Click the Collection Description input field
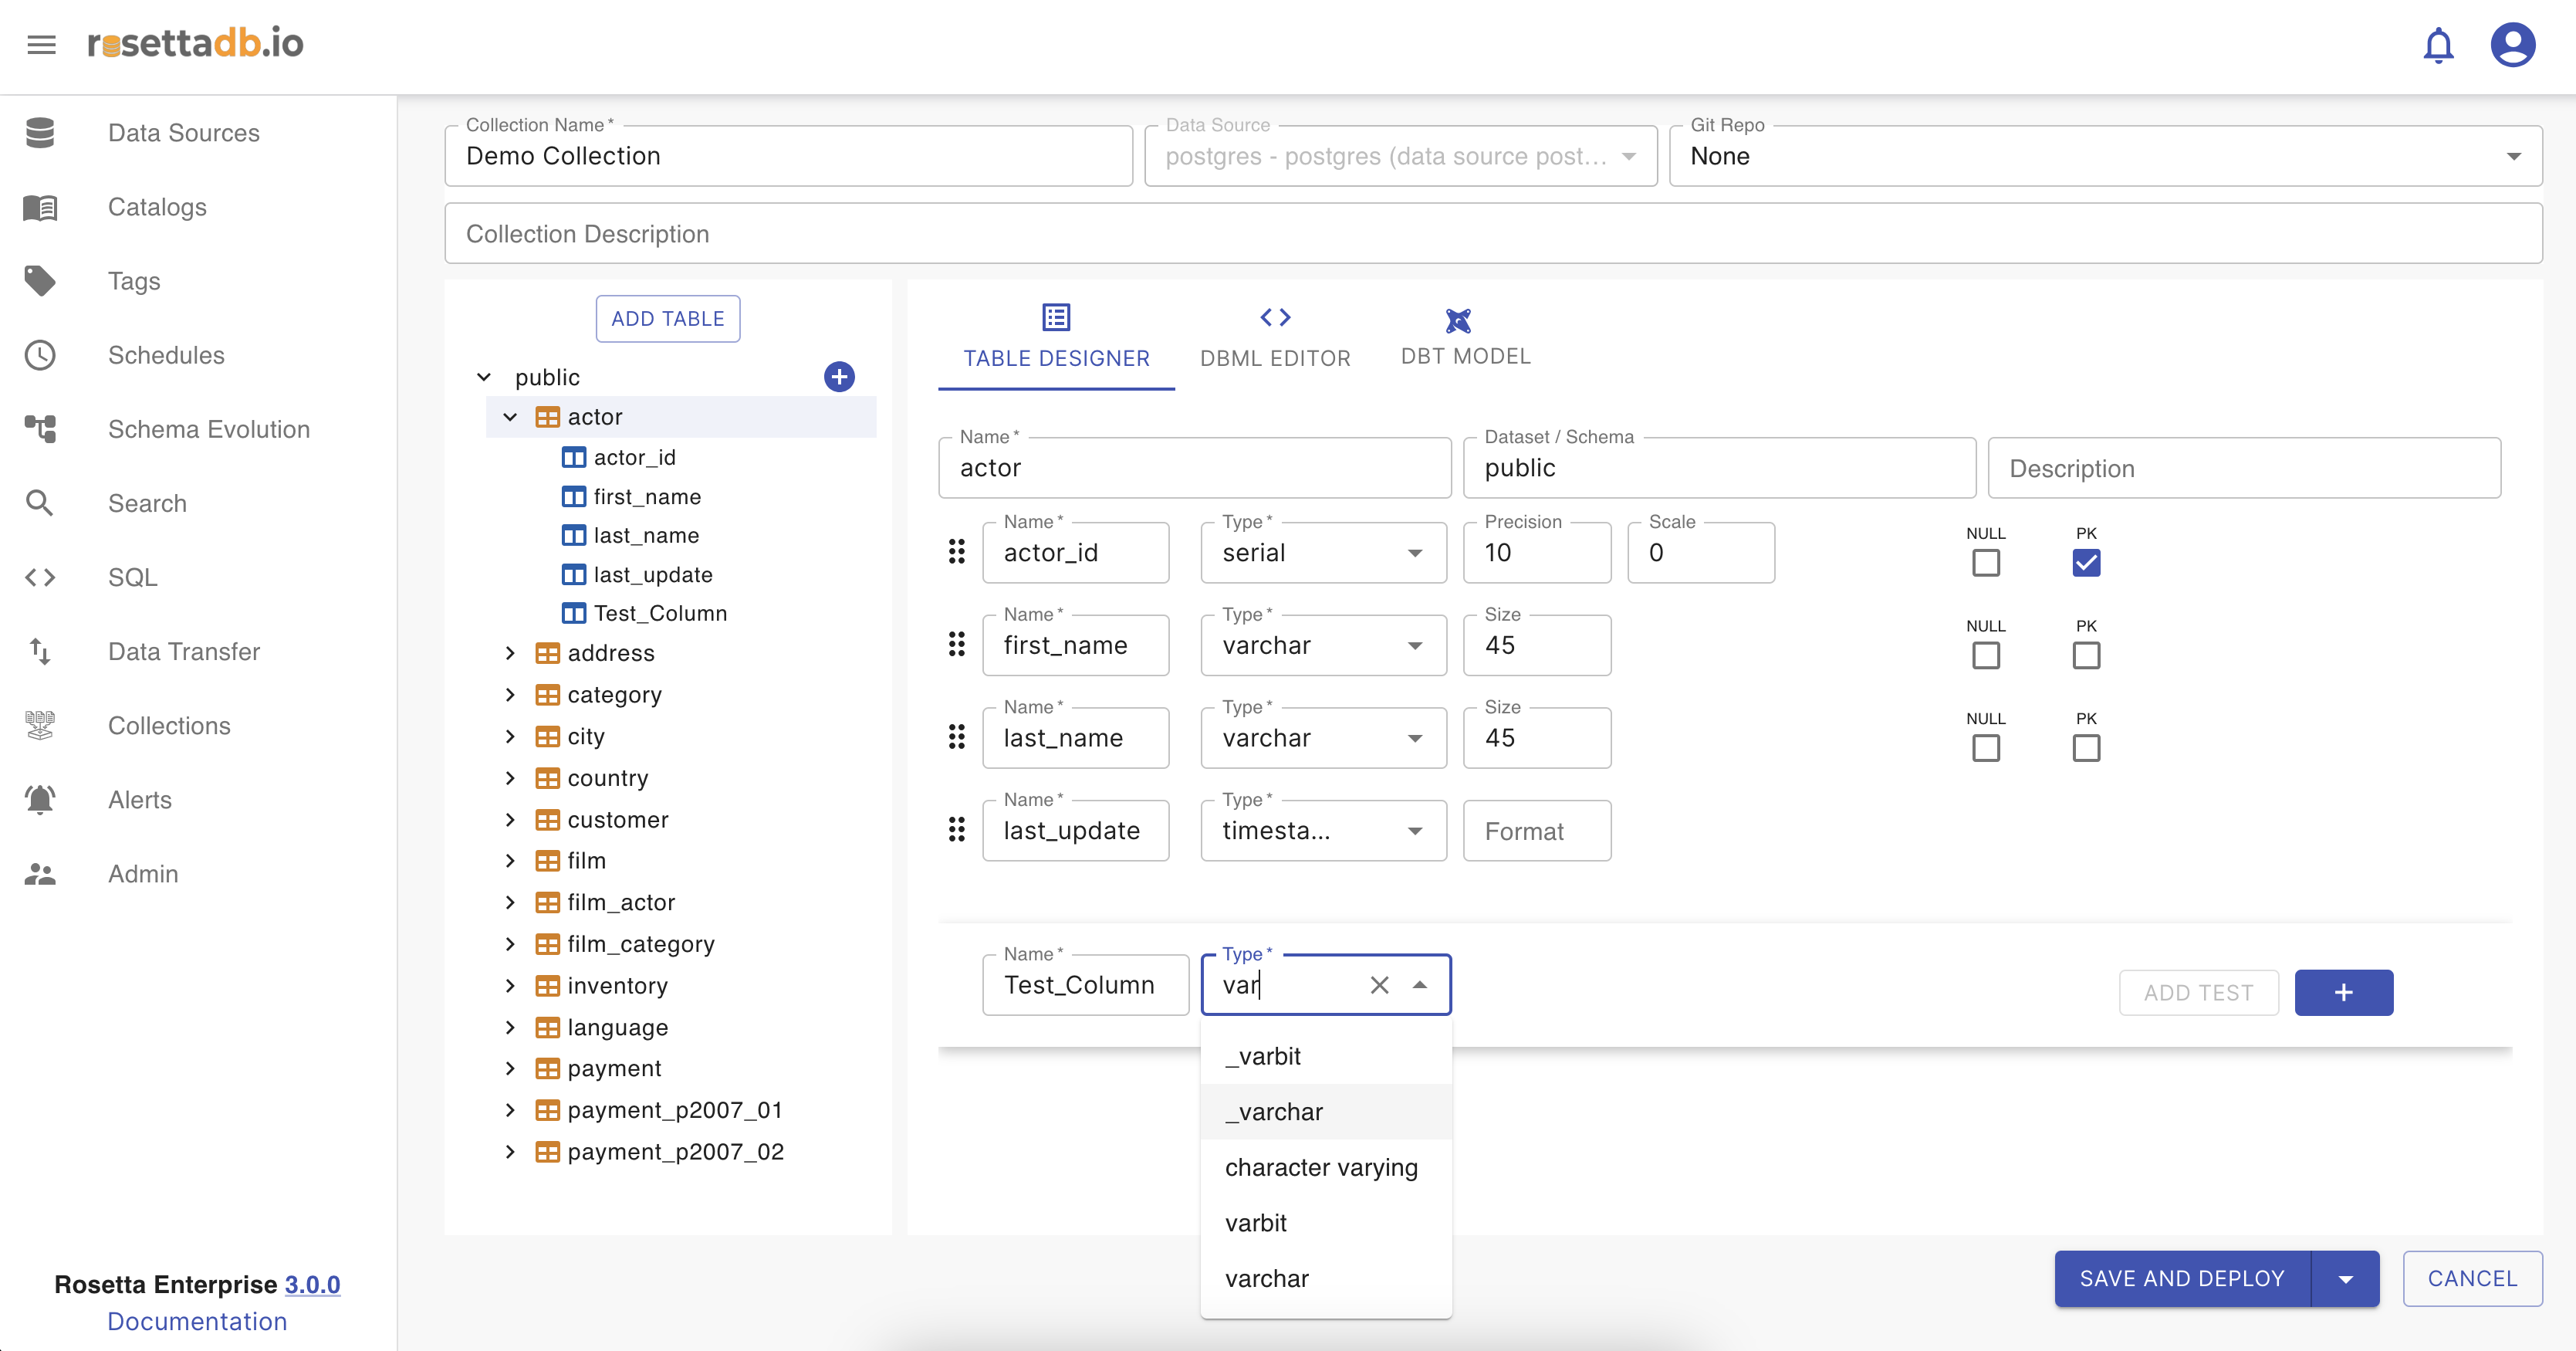 pos(1492,234)
